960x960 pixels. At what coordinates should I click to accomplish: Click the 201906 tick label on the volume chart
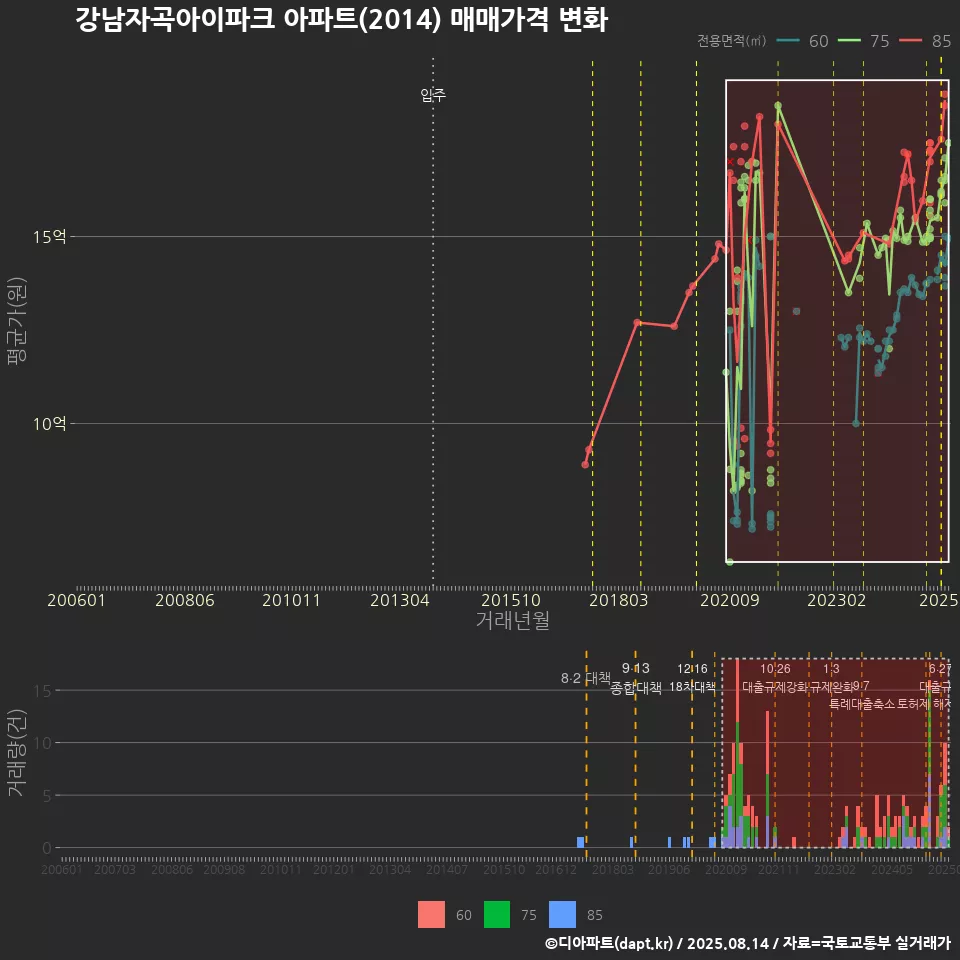coord(669,869)
